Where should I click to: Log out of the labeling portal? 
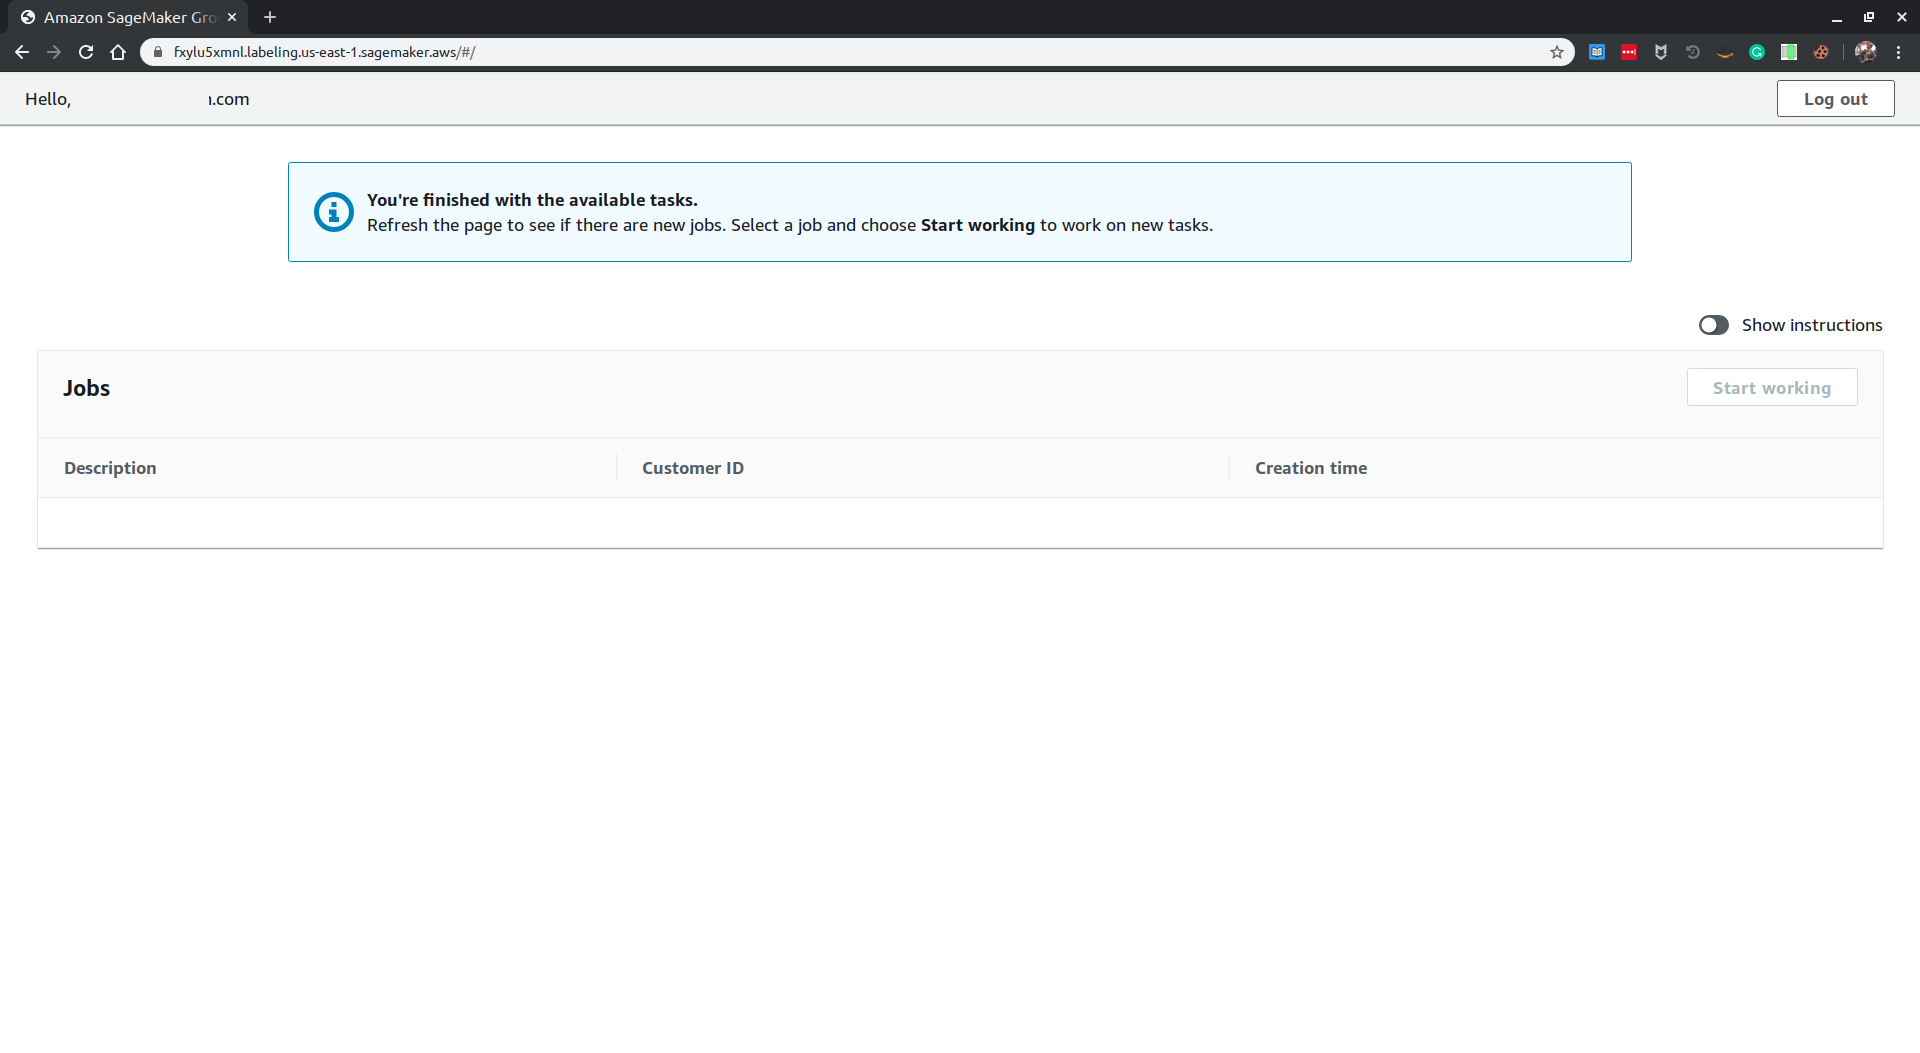click(1835, 99)
